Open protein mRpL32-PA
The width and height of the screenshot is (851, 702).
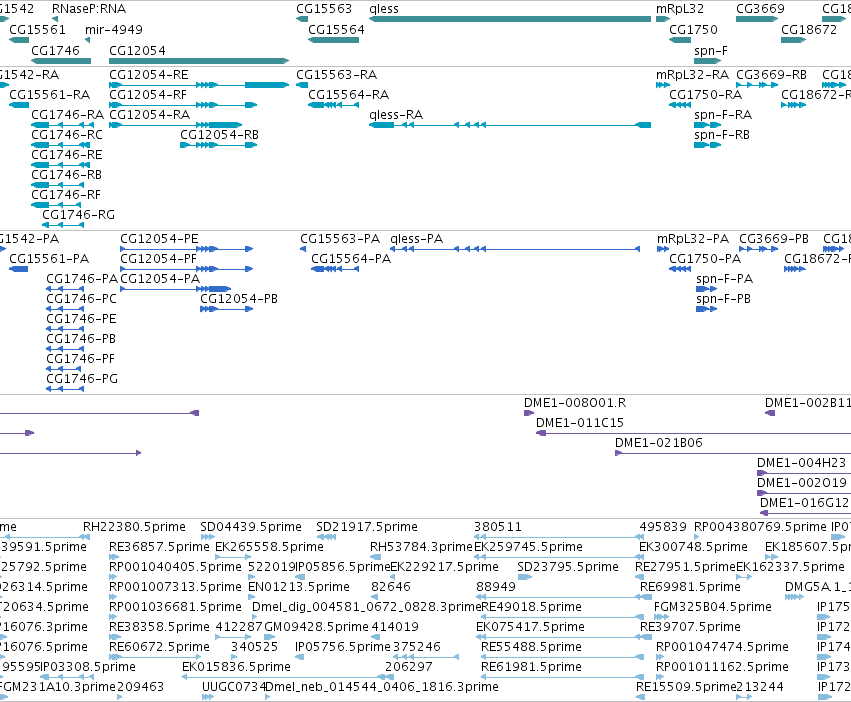[663, 249]
